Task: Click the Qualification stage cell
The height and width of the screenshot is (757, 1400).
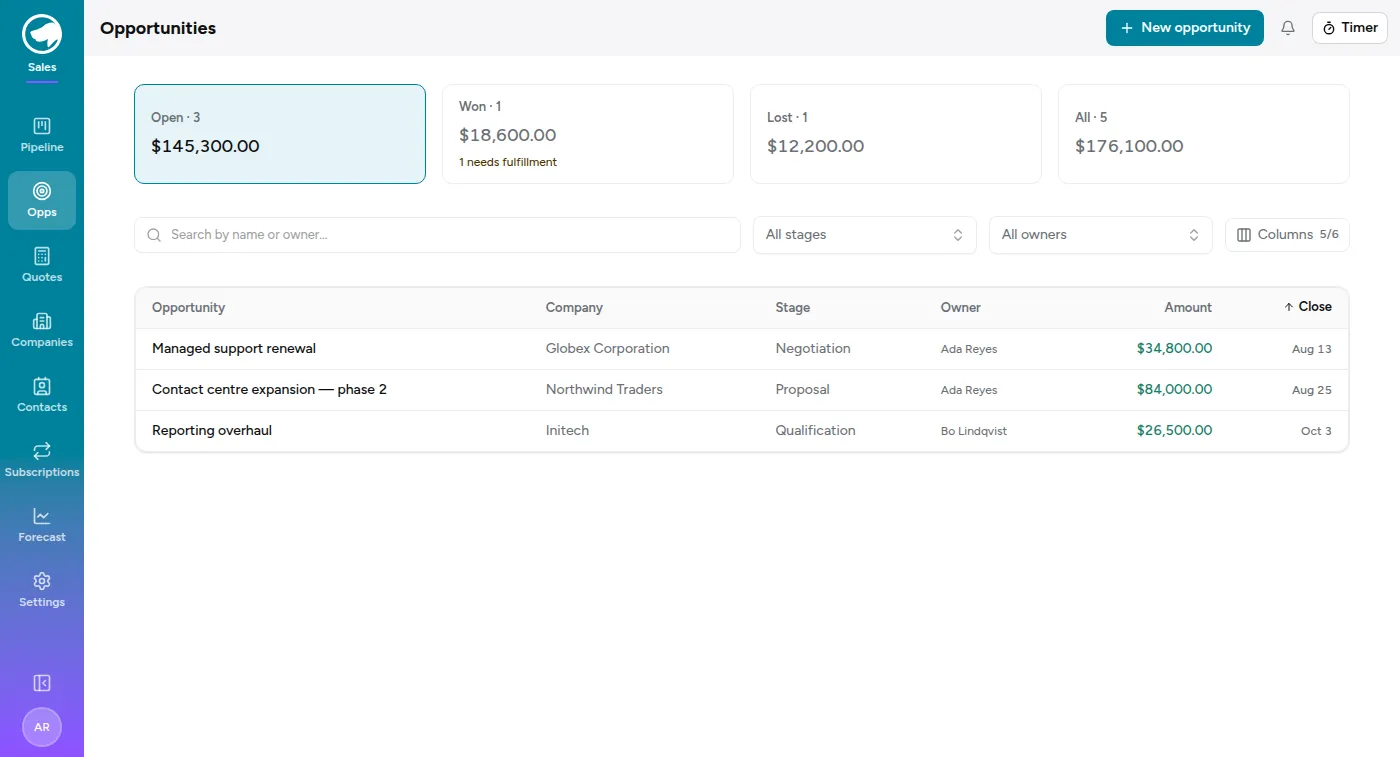Action: point(815,431)
